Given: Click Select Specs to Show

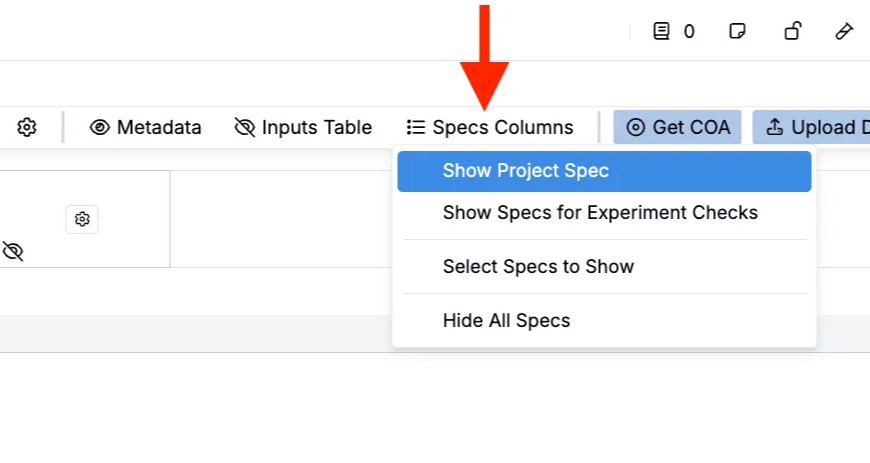Looking at the screenshot, I should (x=538, y=266).
